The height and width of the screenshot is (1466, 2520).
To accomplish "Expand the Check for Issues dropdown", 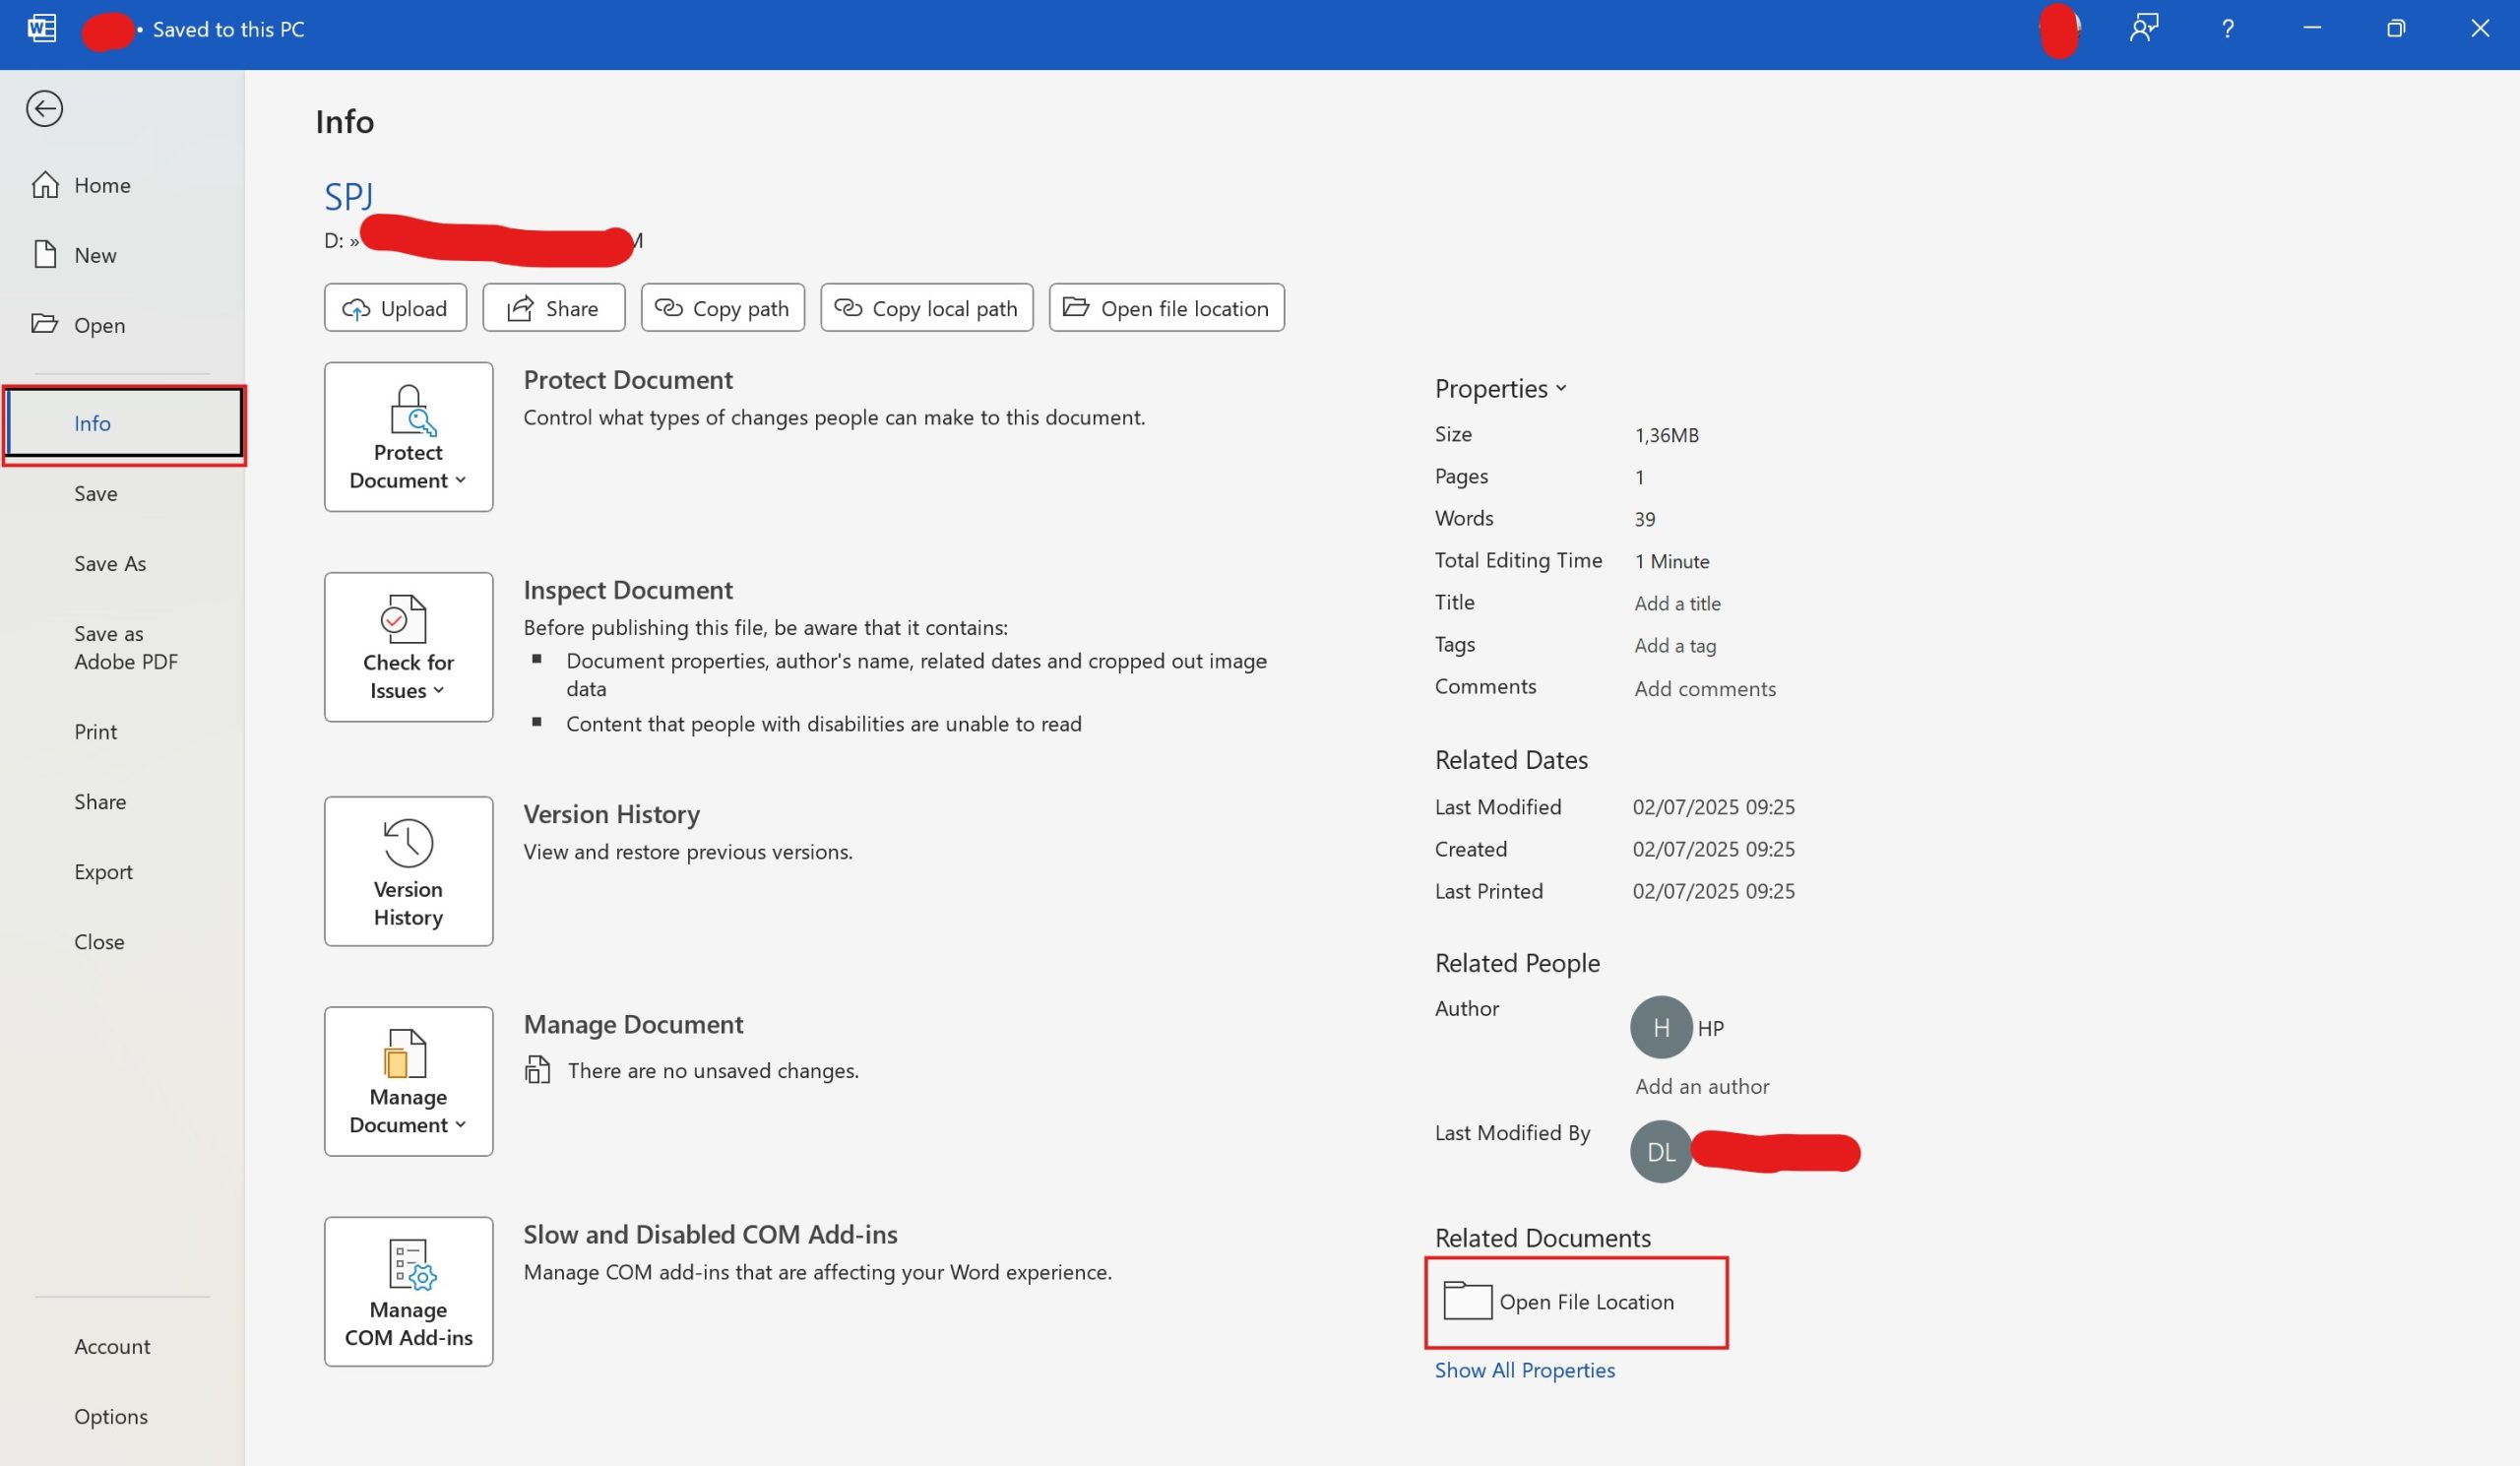I will click(440, 690).
